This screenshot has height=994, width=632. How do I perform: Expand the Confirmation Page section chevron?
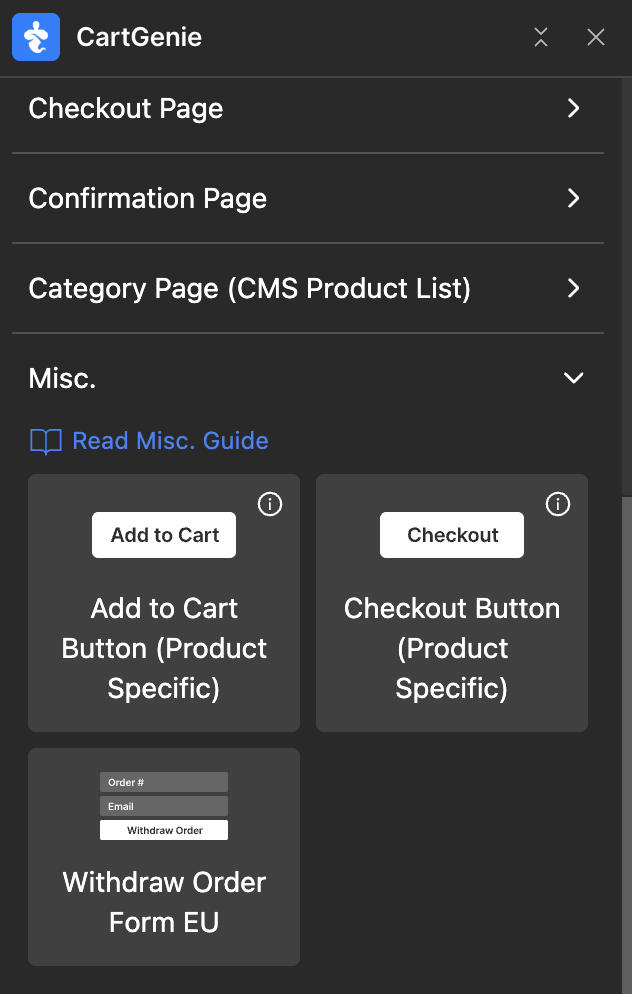pos(574,198)
